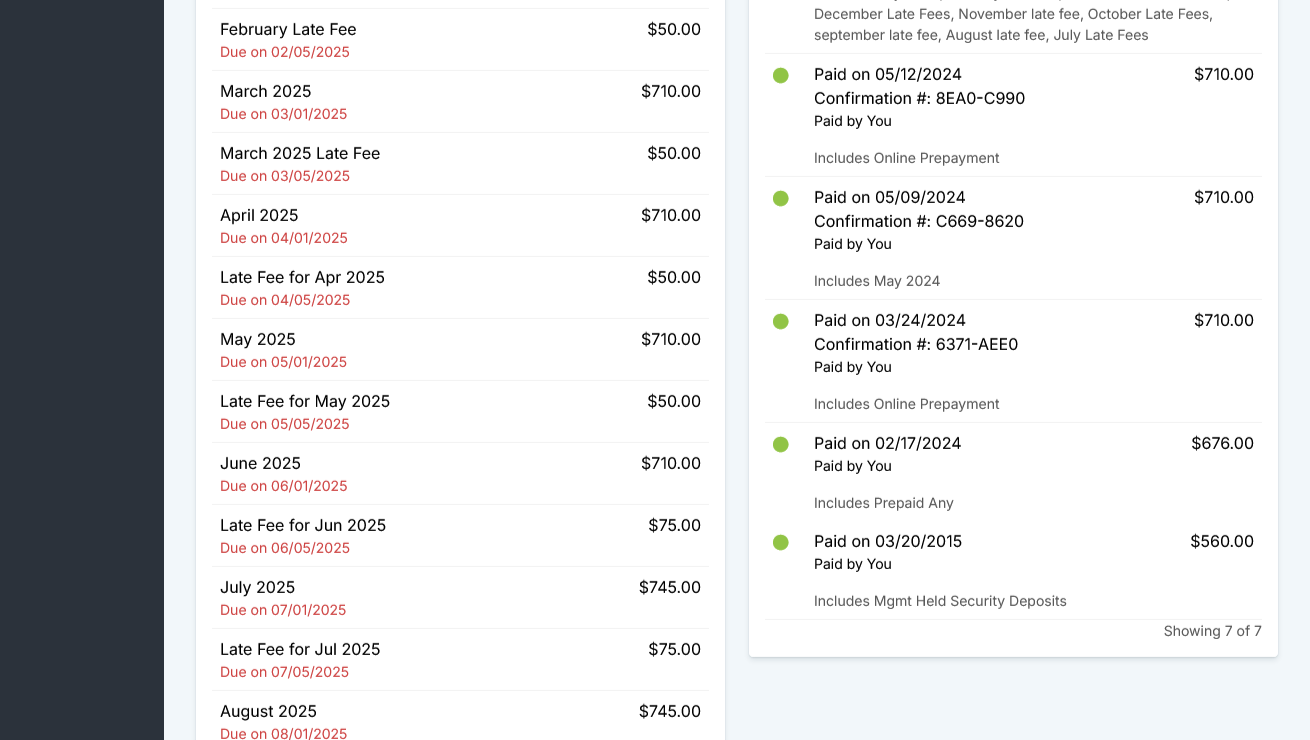The width and height of the screenshot is (1310, 740).
Task: Click the Showing 7 of 7 label
Action: 1212,631
